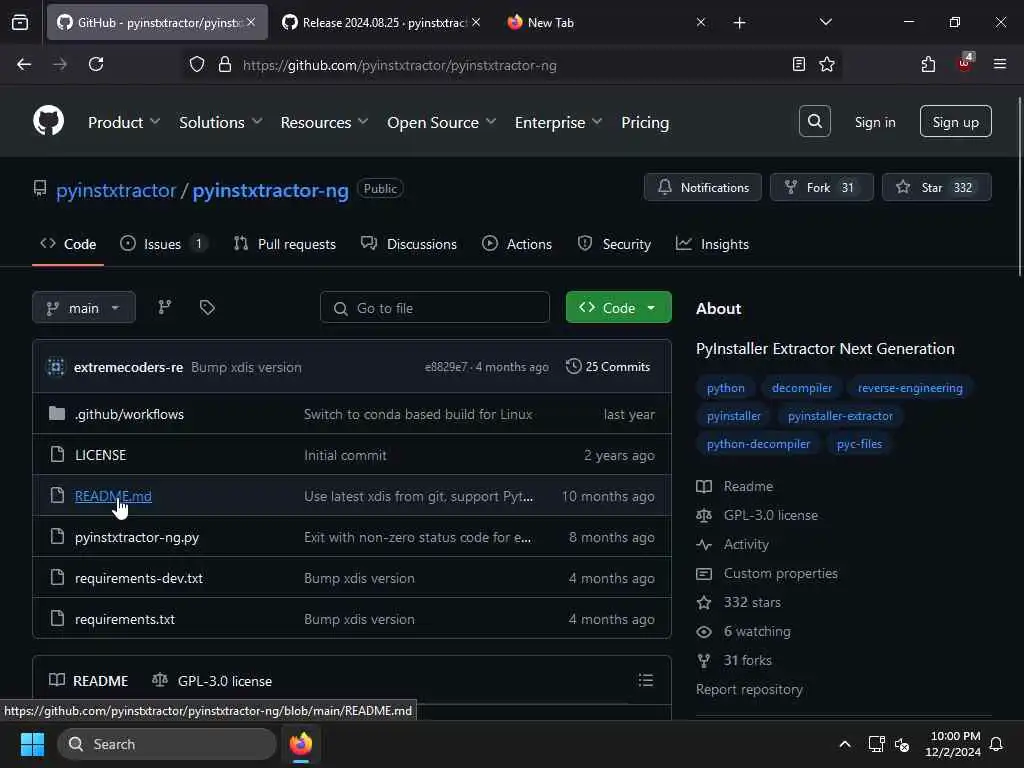Screen dimensions: 1024x768
Task: Open pyinstxtractor-ng.py file
Action: click(137, 537)
